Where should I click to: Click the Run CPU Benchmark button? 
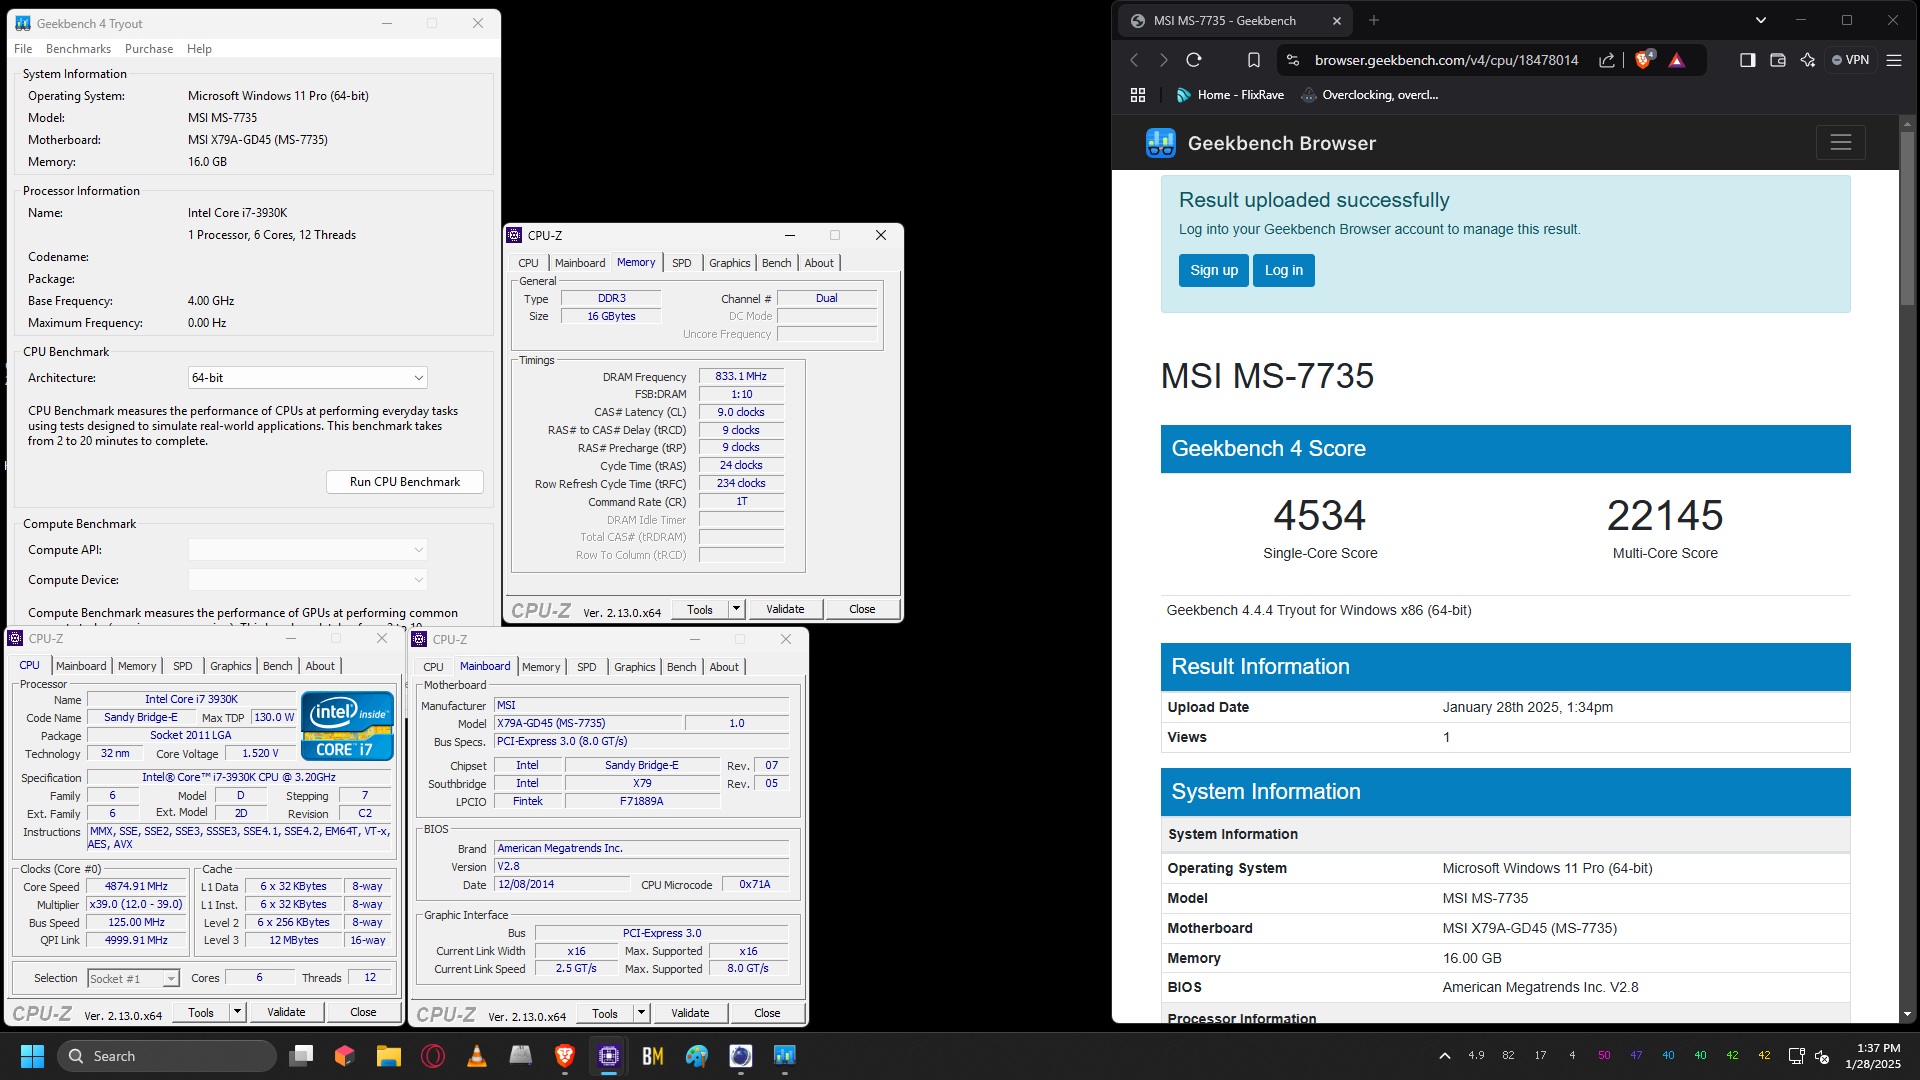tap(405, 482)
